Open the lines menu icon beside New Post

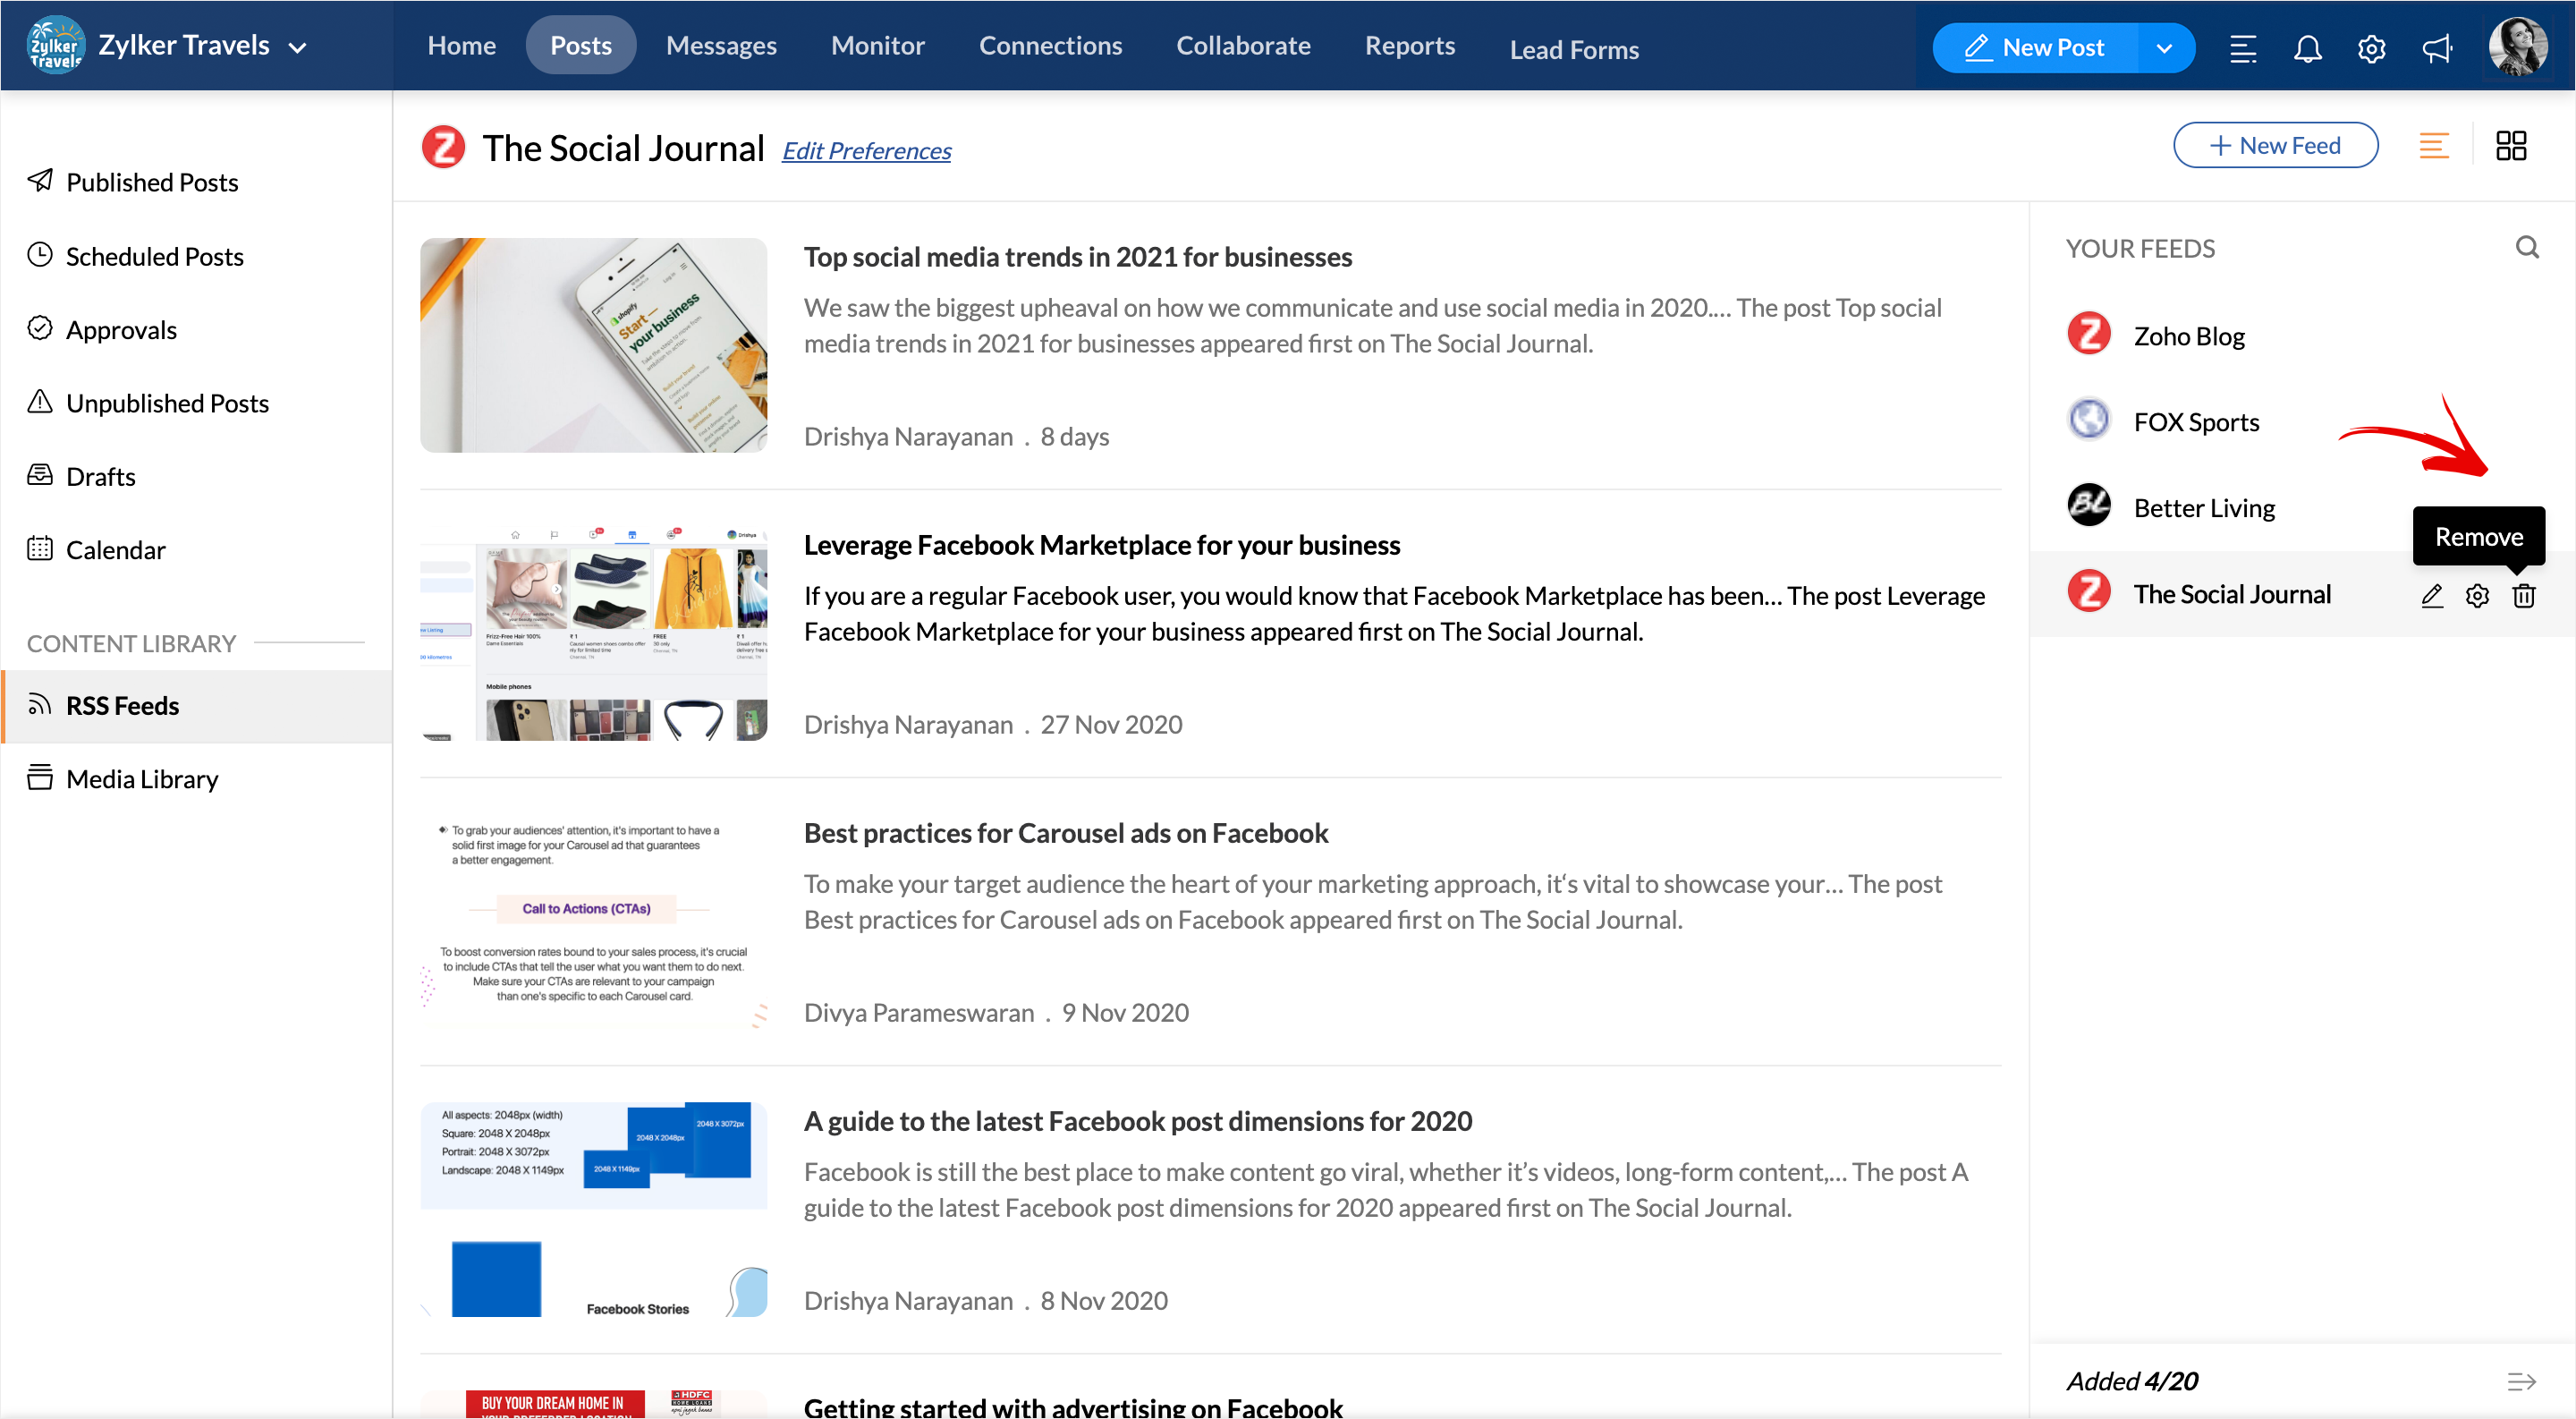point(2243,48)
